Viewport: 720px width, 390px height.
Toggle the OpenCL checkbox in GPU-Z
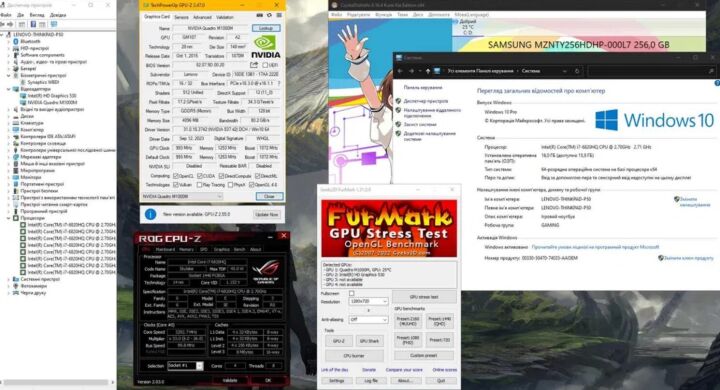click(175, 175)
